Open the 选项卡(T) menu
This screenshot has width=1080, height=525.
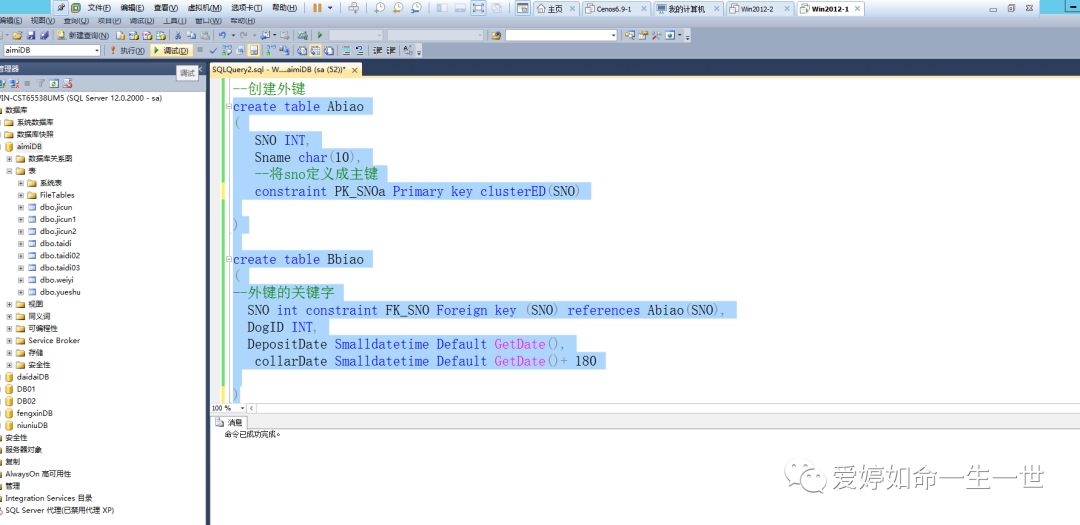click(x=247, y=8)
